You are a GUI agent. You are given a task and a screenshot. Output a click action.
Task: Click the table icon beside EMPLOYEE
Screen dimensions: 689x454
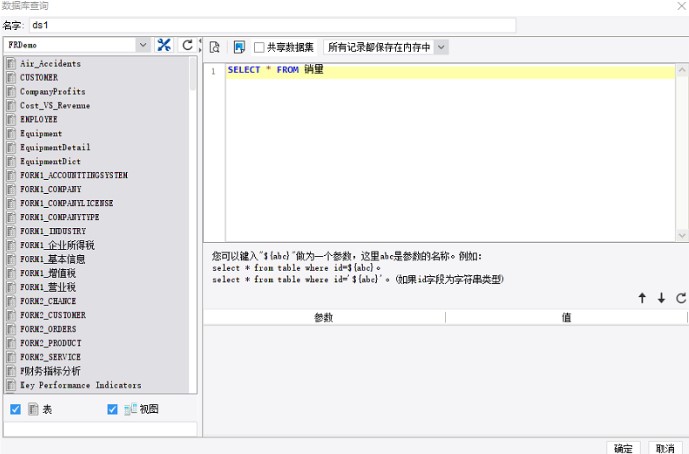(11, 120)
